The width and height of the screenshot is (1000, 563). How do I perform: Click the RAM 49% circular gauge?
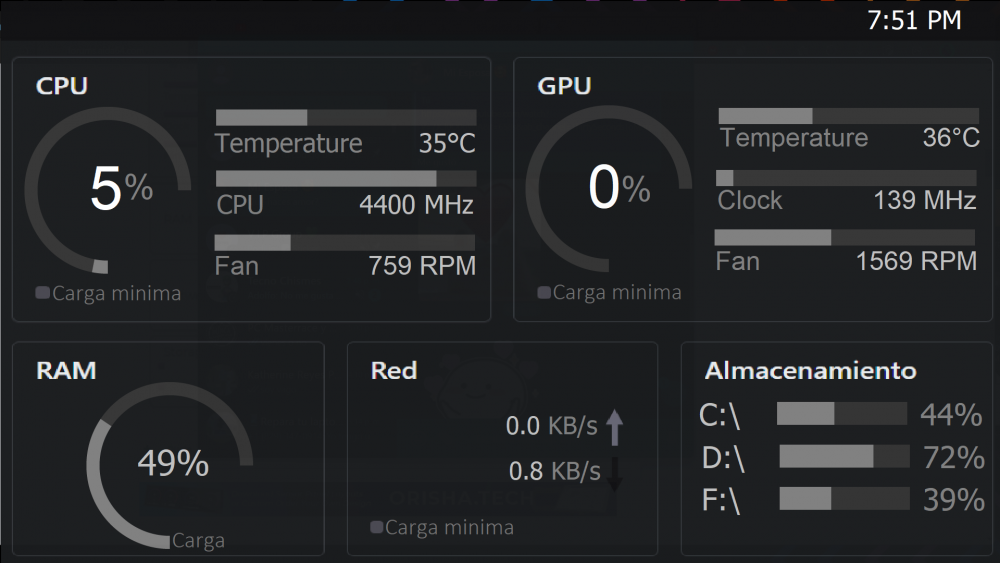tap(170, 464)
